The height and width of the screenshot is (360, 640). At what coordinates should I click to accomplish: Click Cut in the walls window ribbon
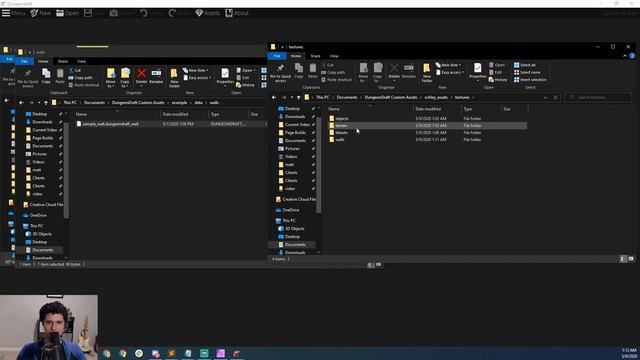pos(75,70)
